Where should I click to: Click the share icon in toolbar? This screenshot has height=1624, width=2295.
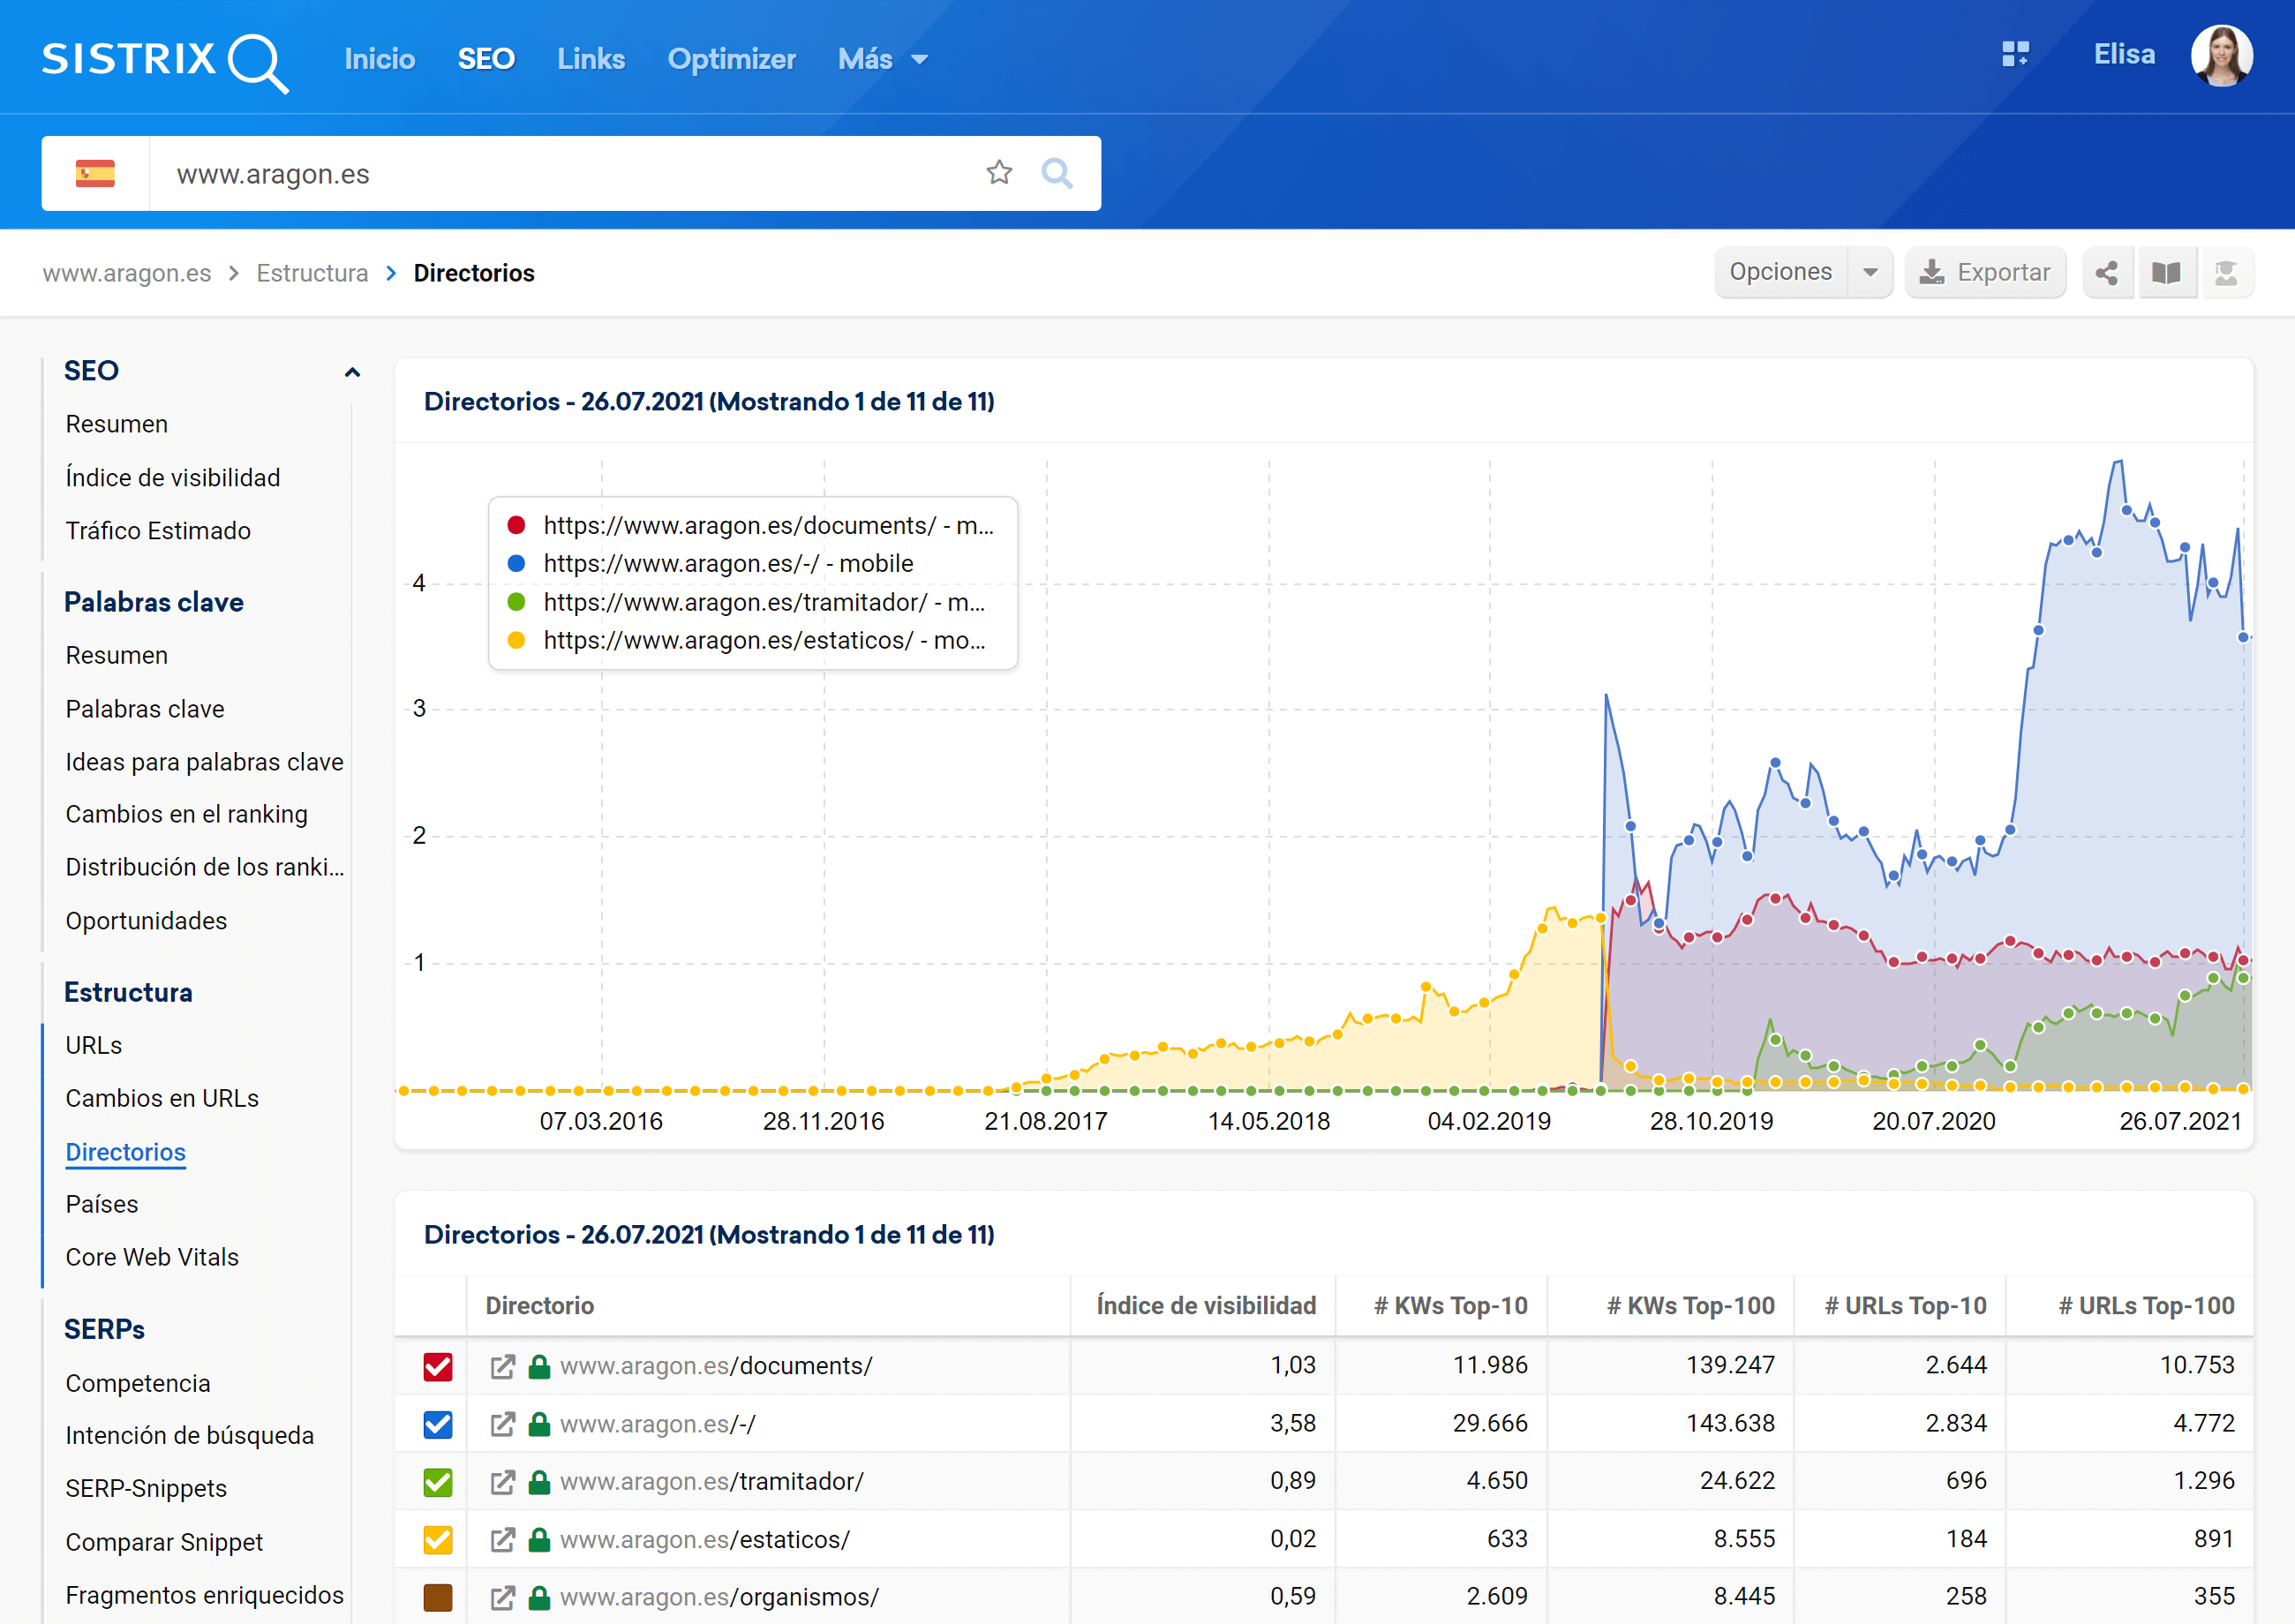coord(2106,272)
